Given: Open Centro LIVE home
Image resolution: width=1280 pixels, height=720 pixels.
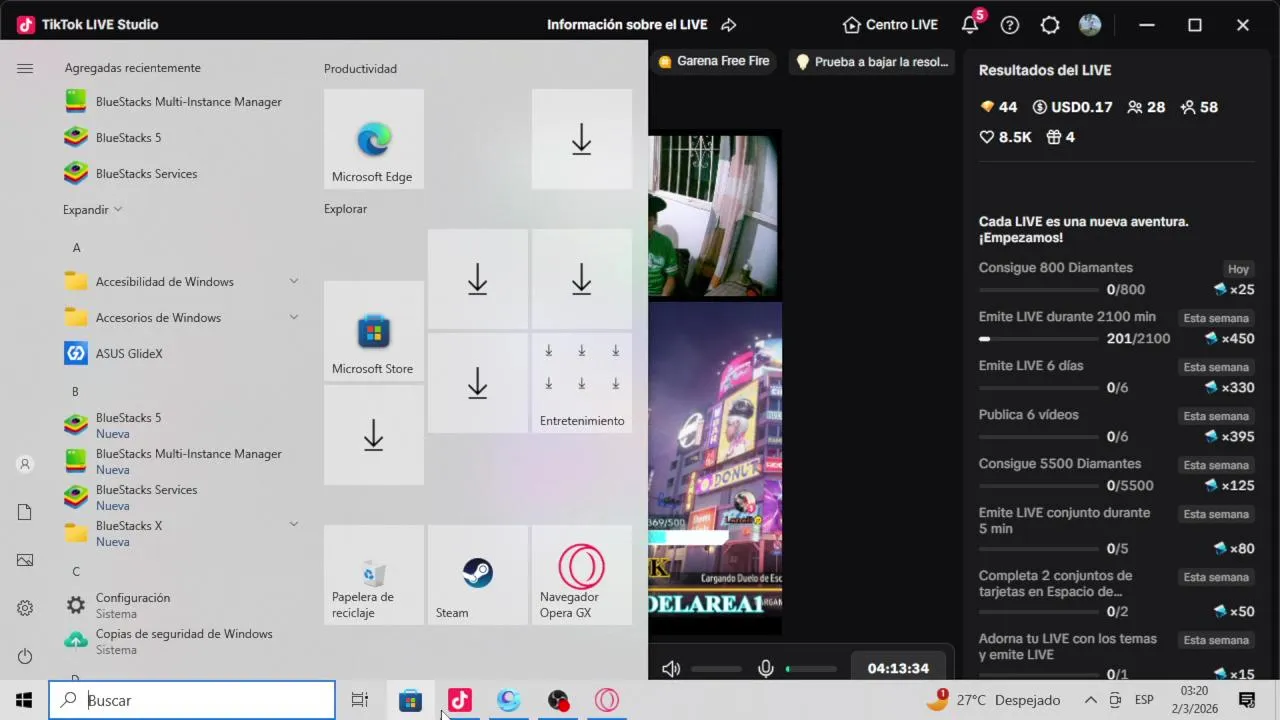Looking at the screenshot, I should pyautogui.click(x=890, y=25).
